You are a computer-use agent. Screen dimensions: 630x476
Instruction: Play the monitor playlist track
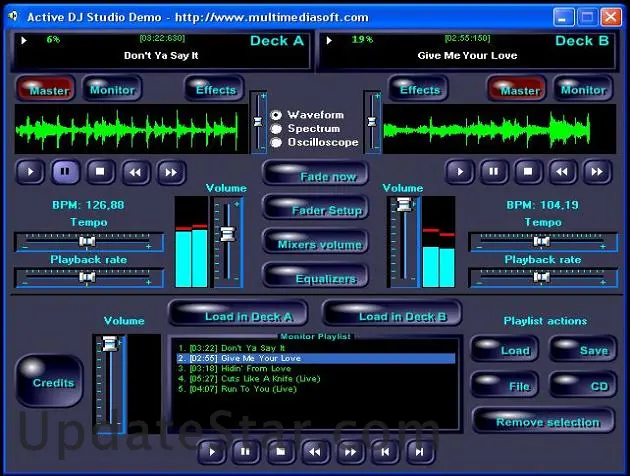212,452
